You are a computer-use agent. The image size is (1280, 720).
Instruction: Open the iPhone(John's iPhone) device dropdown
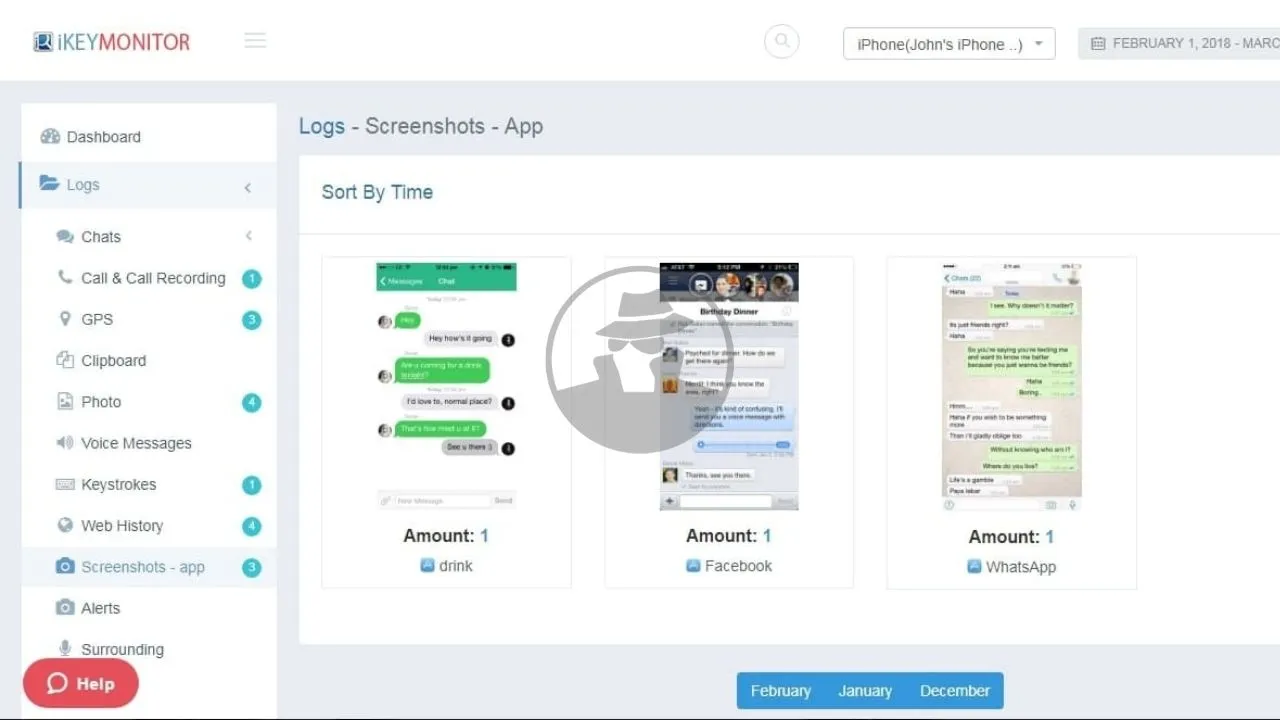949,44
